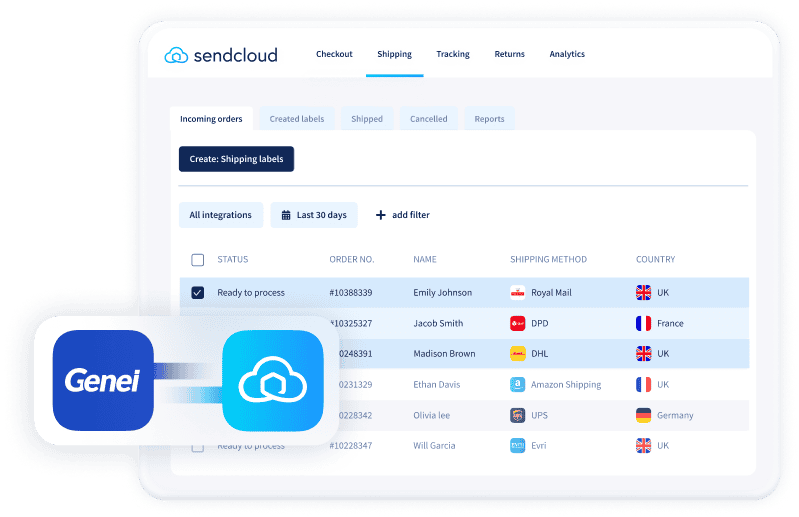Click UK flag in Madison Brown row
Image resolution: width=799 pixels, height=517 pixels.
tap(643, 353)
